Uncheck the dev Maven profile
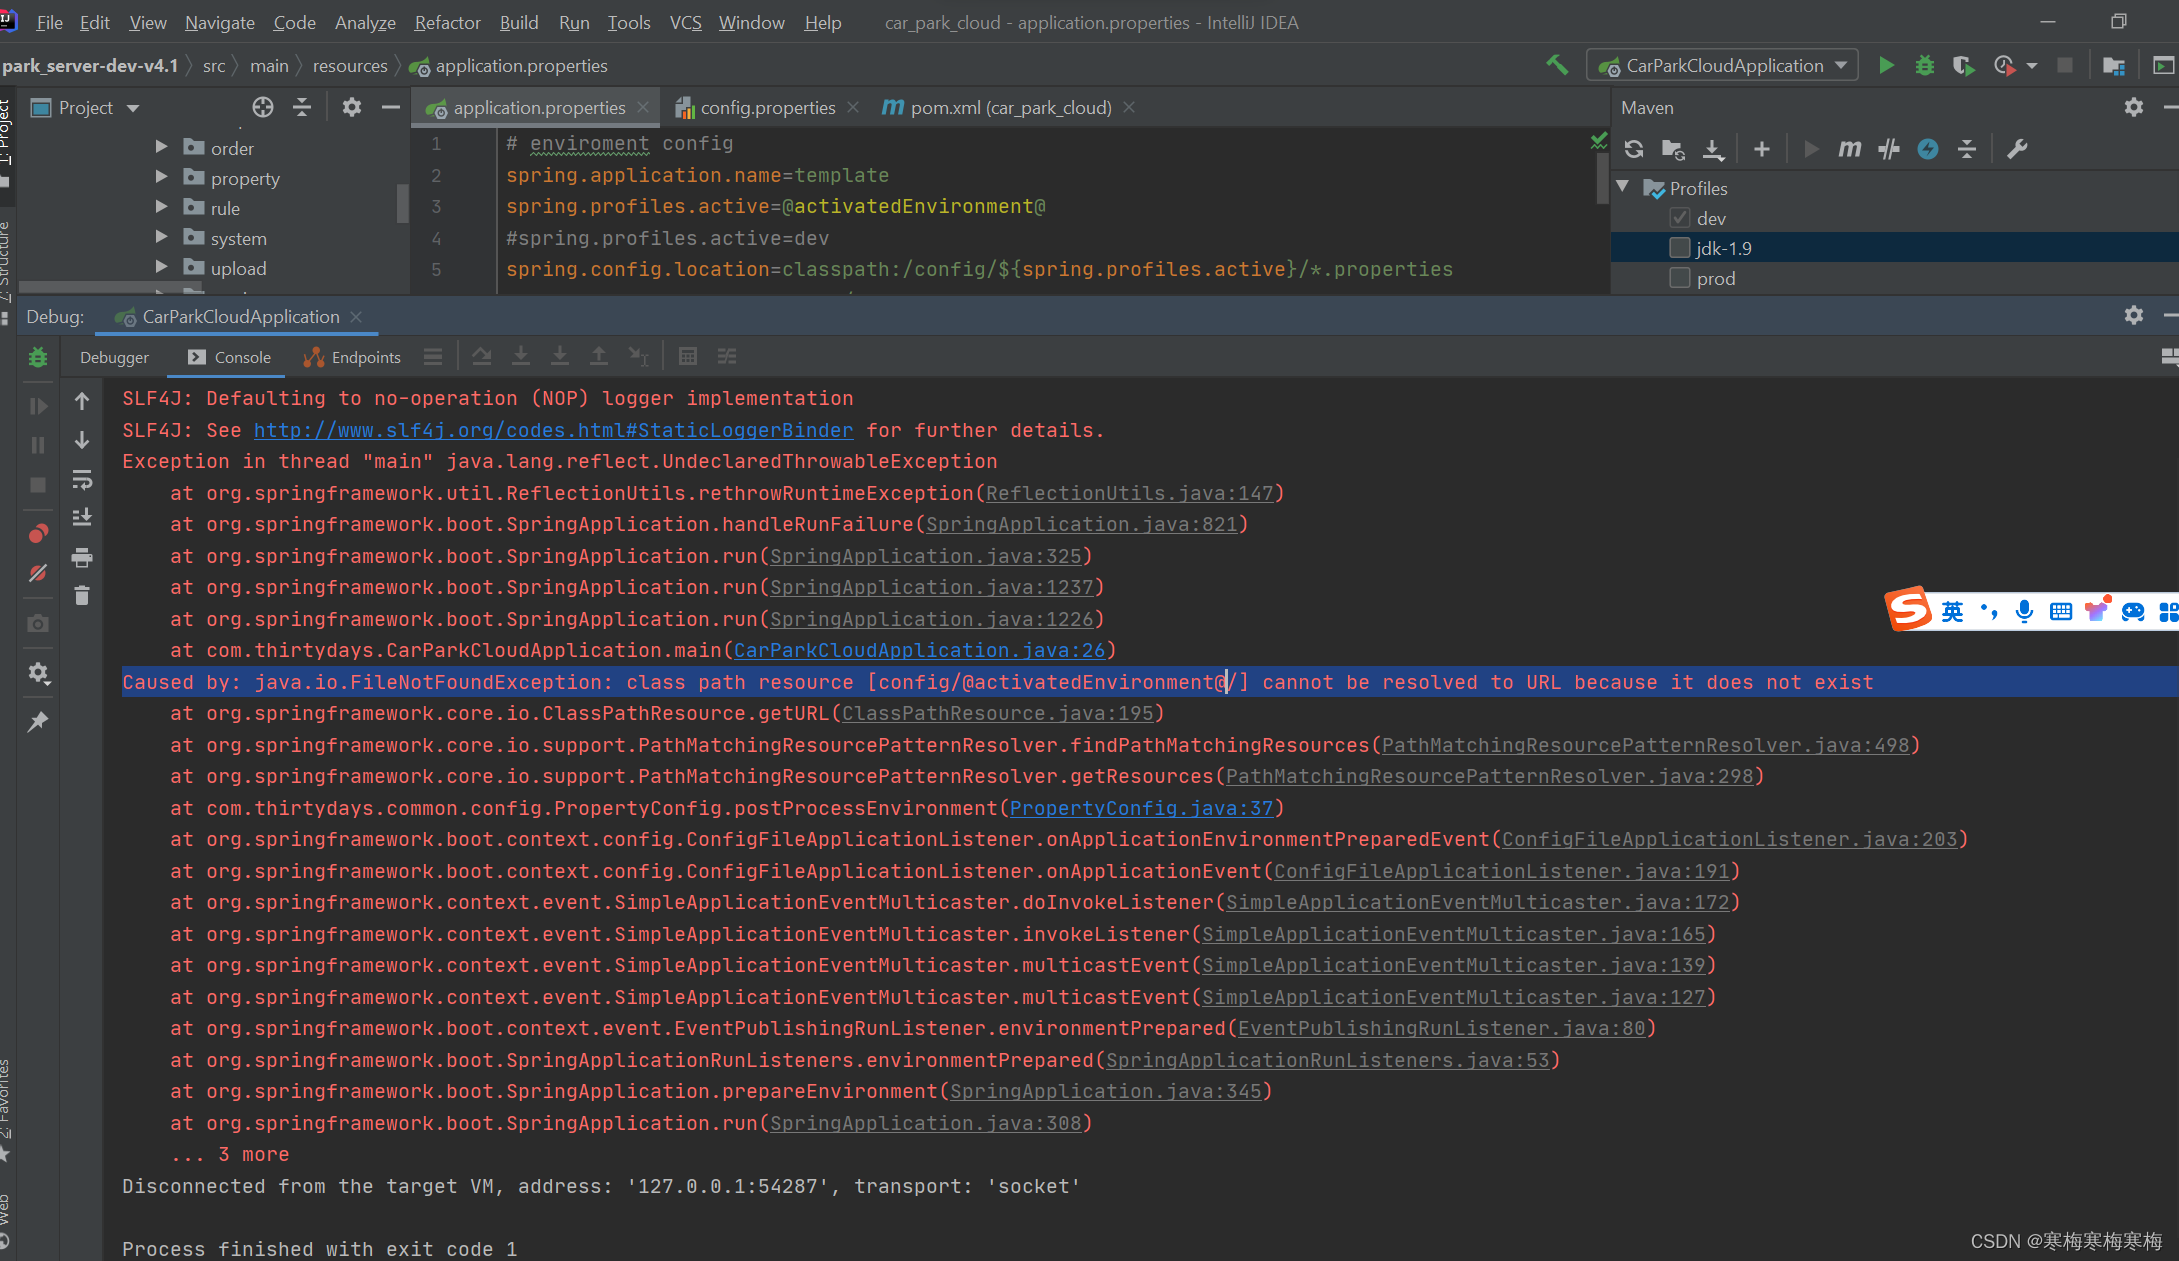The width and height of the screenshot is (2179, 1261). 1679,217
